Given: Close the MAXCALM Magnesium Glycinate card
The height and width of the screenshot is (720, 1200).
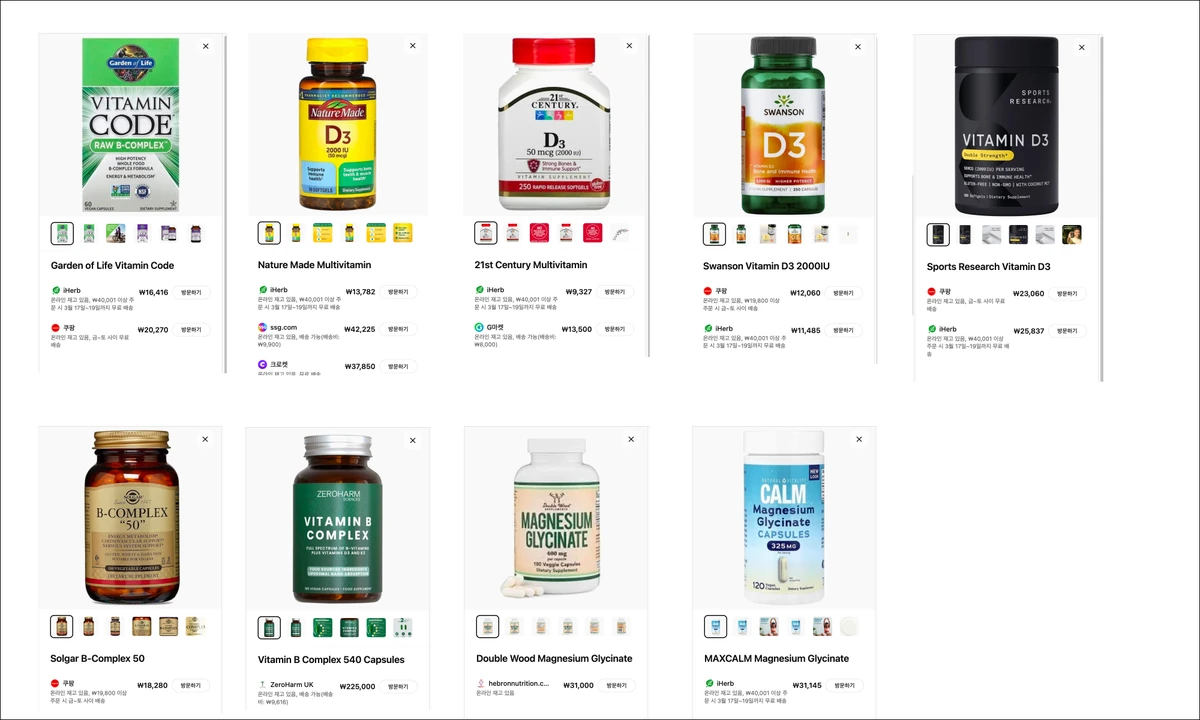Looking at the screenshot, I should pyautogui.click(x=858, y=439).
